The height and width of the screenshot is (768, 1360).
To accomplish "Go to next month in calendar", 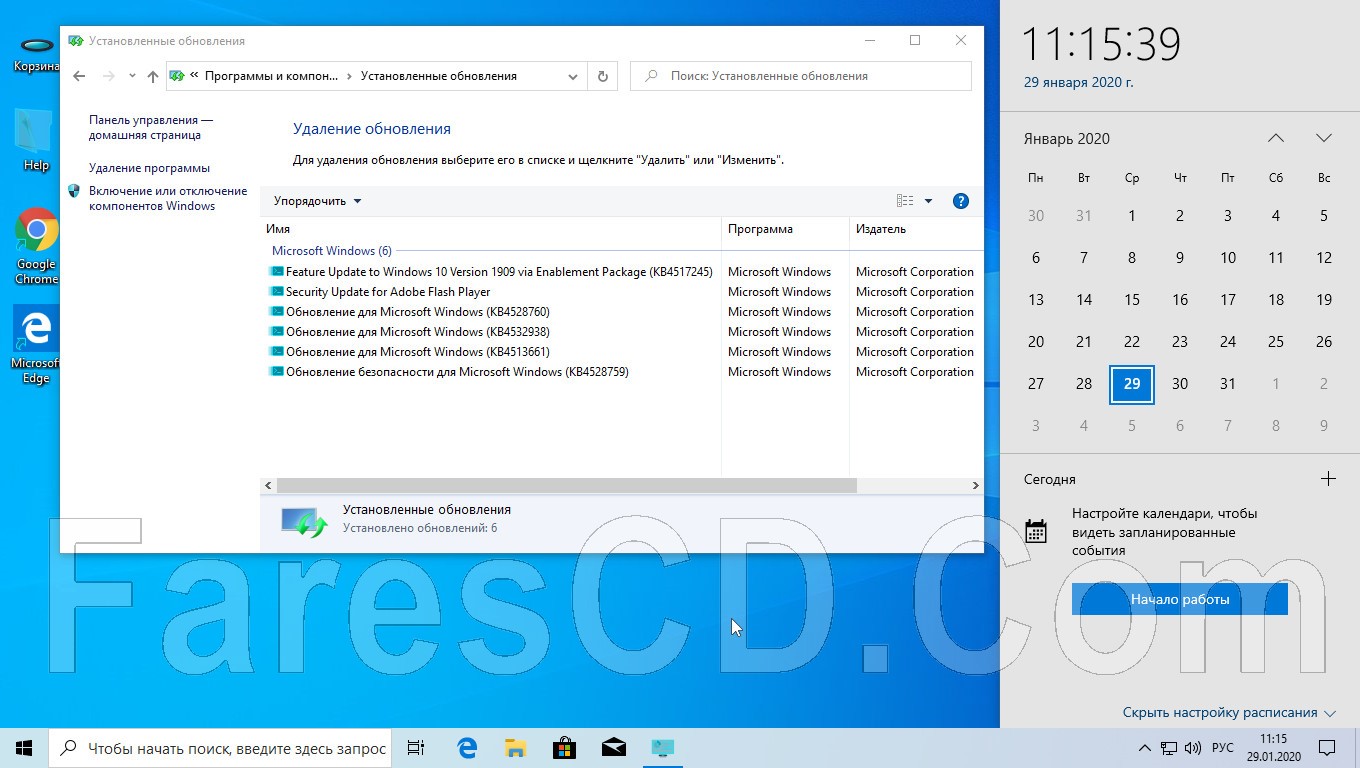I will coord(1323,138).
